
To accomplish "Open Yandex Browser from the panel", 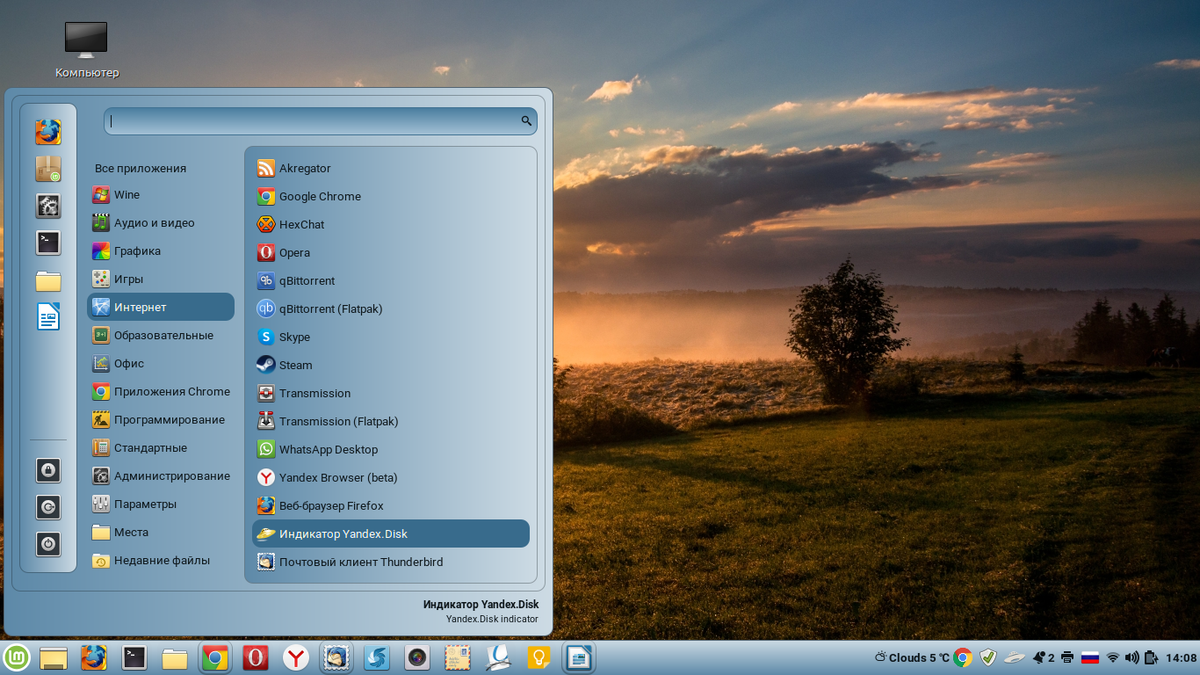I will [295, 657].
